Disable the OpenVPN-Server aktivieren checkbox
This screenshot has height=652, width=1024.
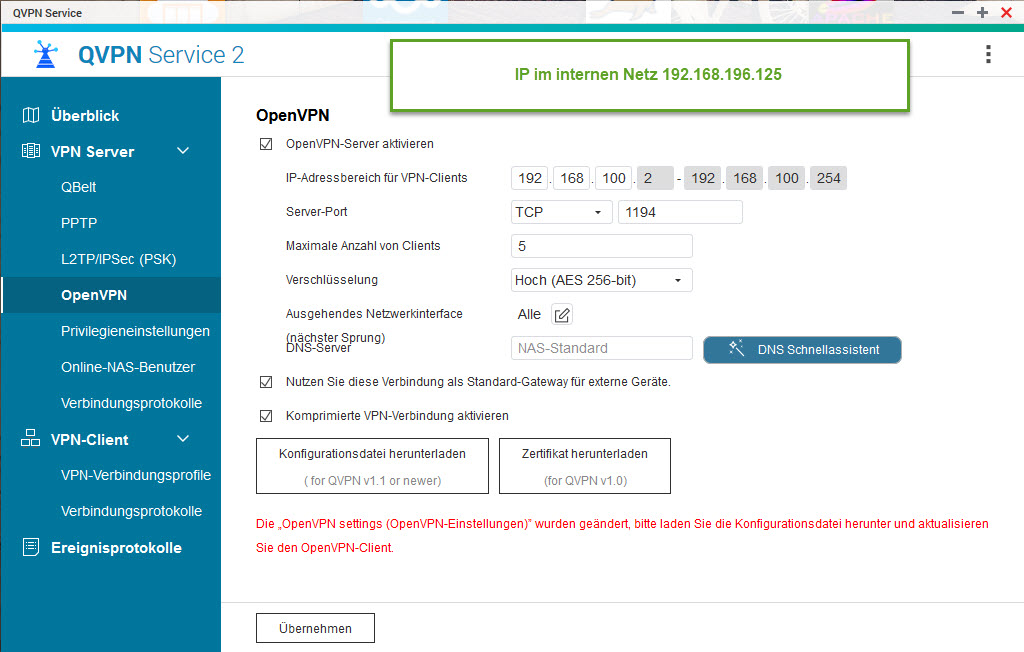pos(265,143)
